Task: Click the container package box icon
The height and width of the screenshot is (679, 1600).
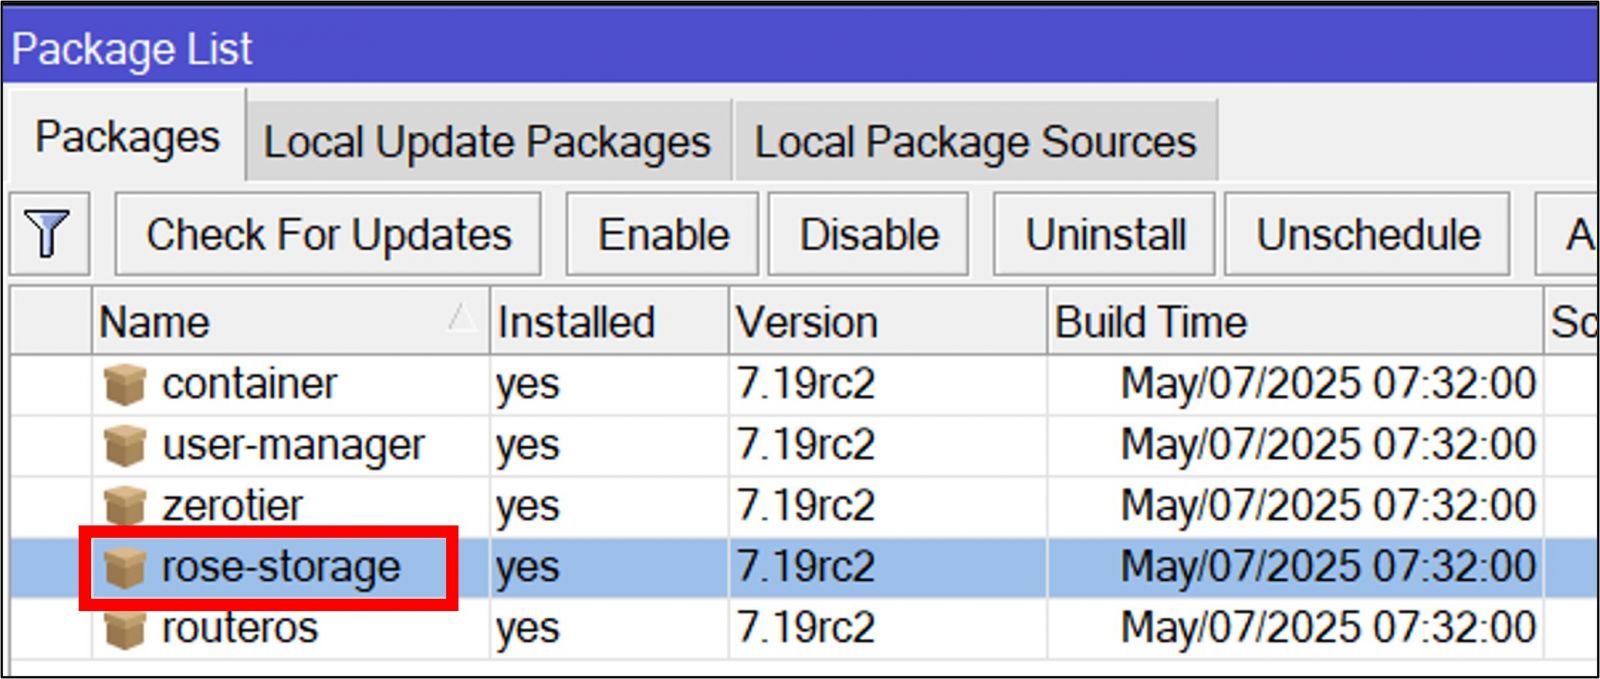Action: (125, 384)
